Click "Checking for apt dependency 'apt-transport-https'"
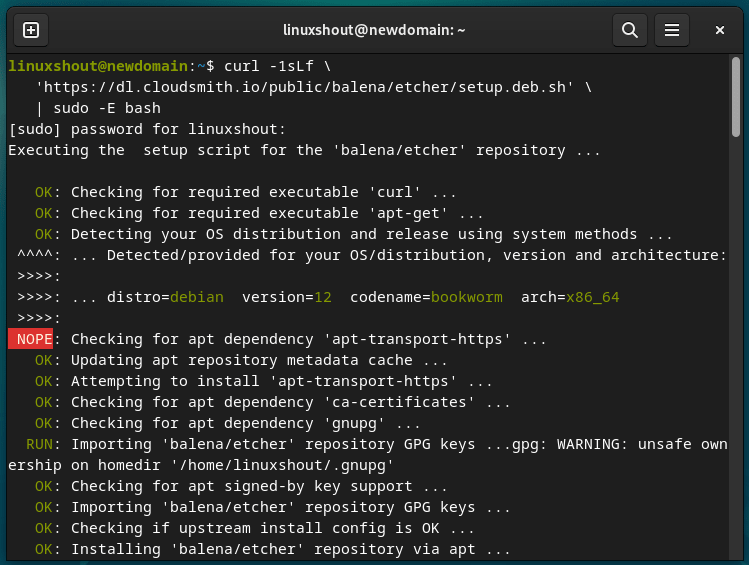749x565 pixels. point(309,339)
